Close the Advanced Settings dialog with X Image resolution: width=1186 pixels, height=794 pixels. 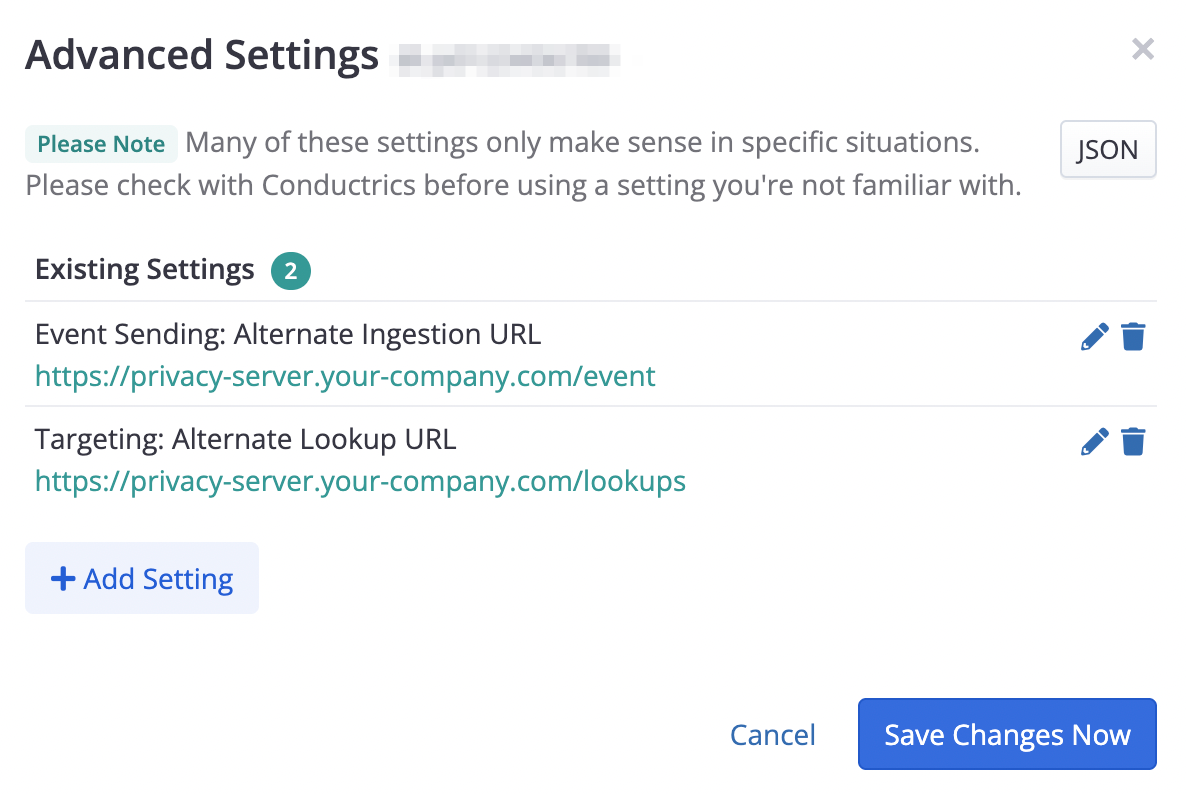[1143, 49]
